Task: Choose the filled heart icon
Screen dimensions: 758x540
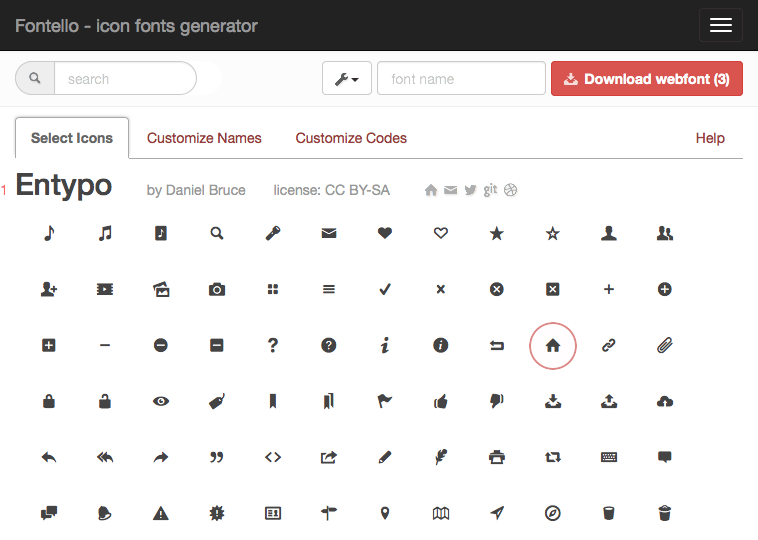Action: coord(385,234)
